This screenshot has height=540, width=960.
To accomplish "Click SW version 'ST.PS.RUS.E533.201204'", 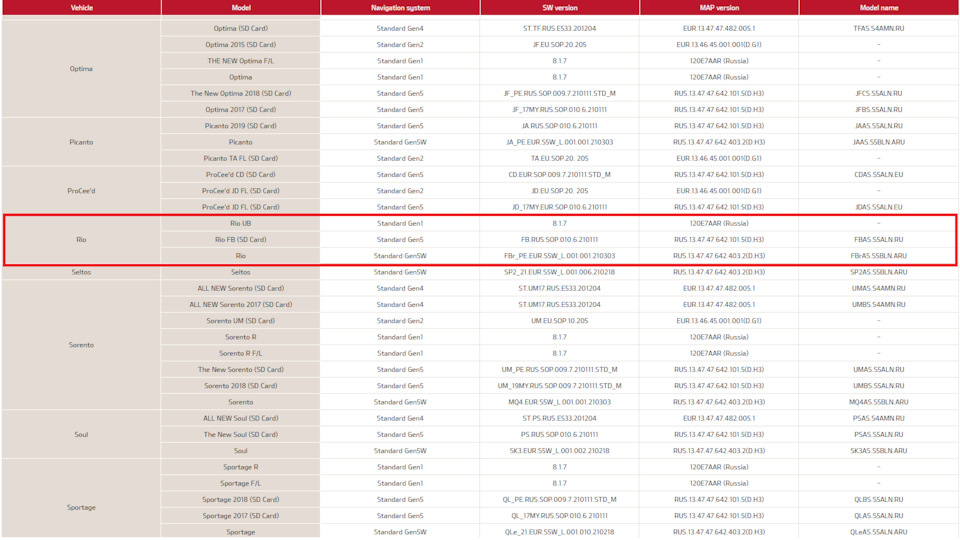I will (x=560, y=418).
